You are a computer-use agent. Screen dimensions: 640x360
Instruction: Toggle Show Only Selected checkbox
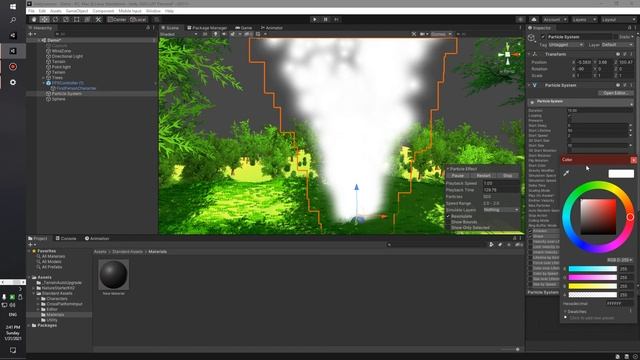coord(448,227)
